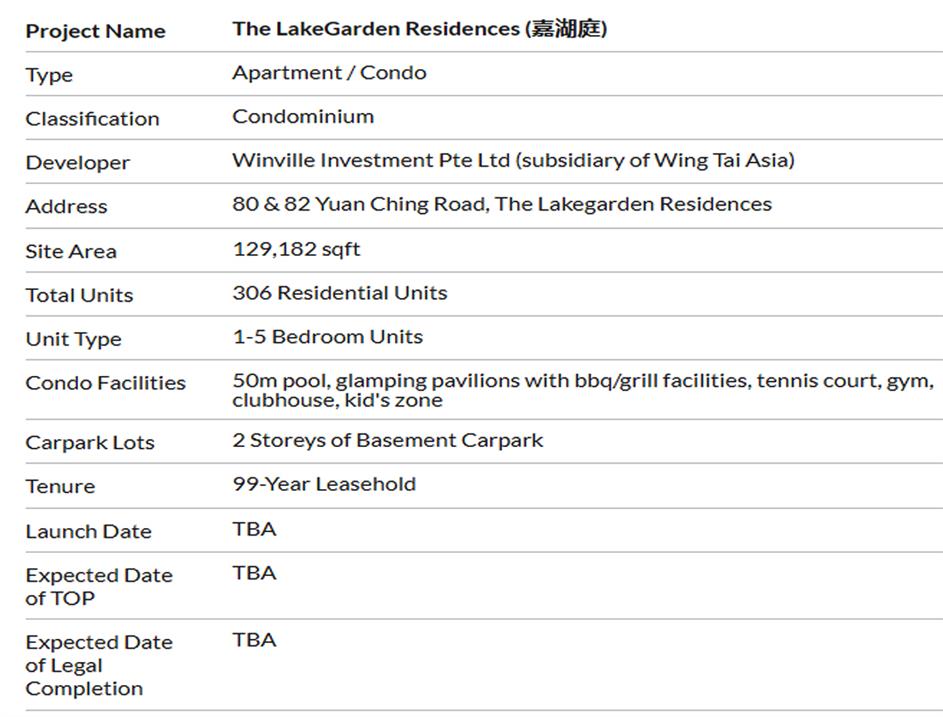Click the 'Classification' row label
The height and width of the screenshot is (717, 943).
click(92, 119)
